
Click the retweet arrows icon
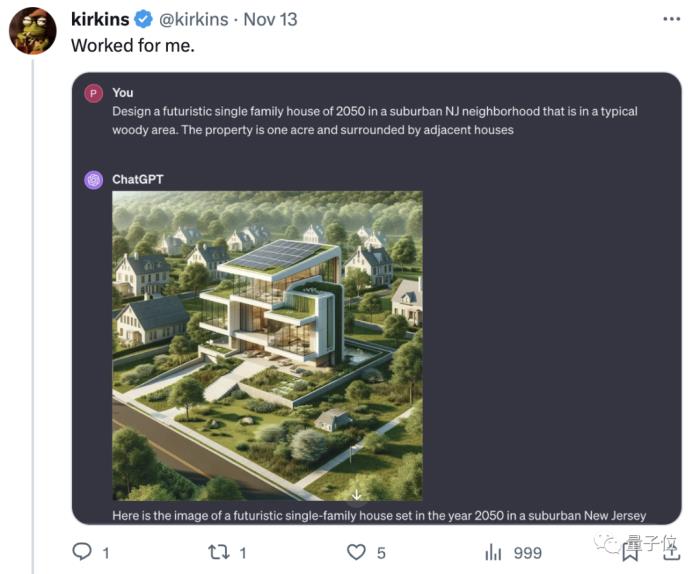click(219, 552)
